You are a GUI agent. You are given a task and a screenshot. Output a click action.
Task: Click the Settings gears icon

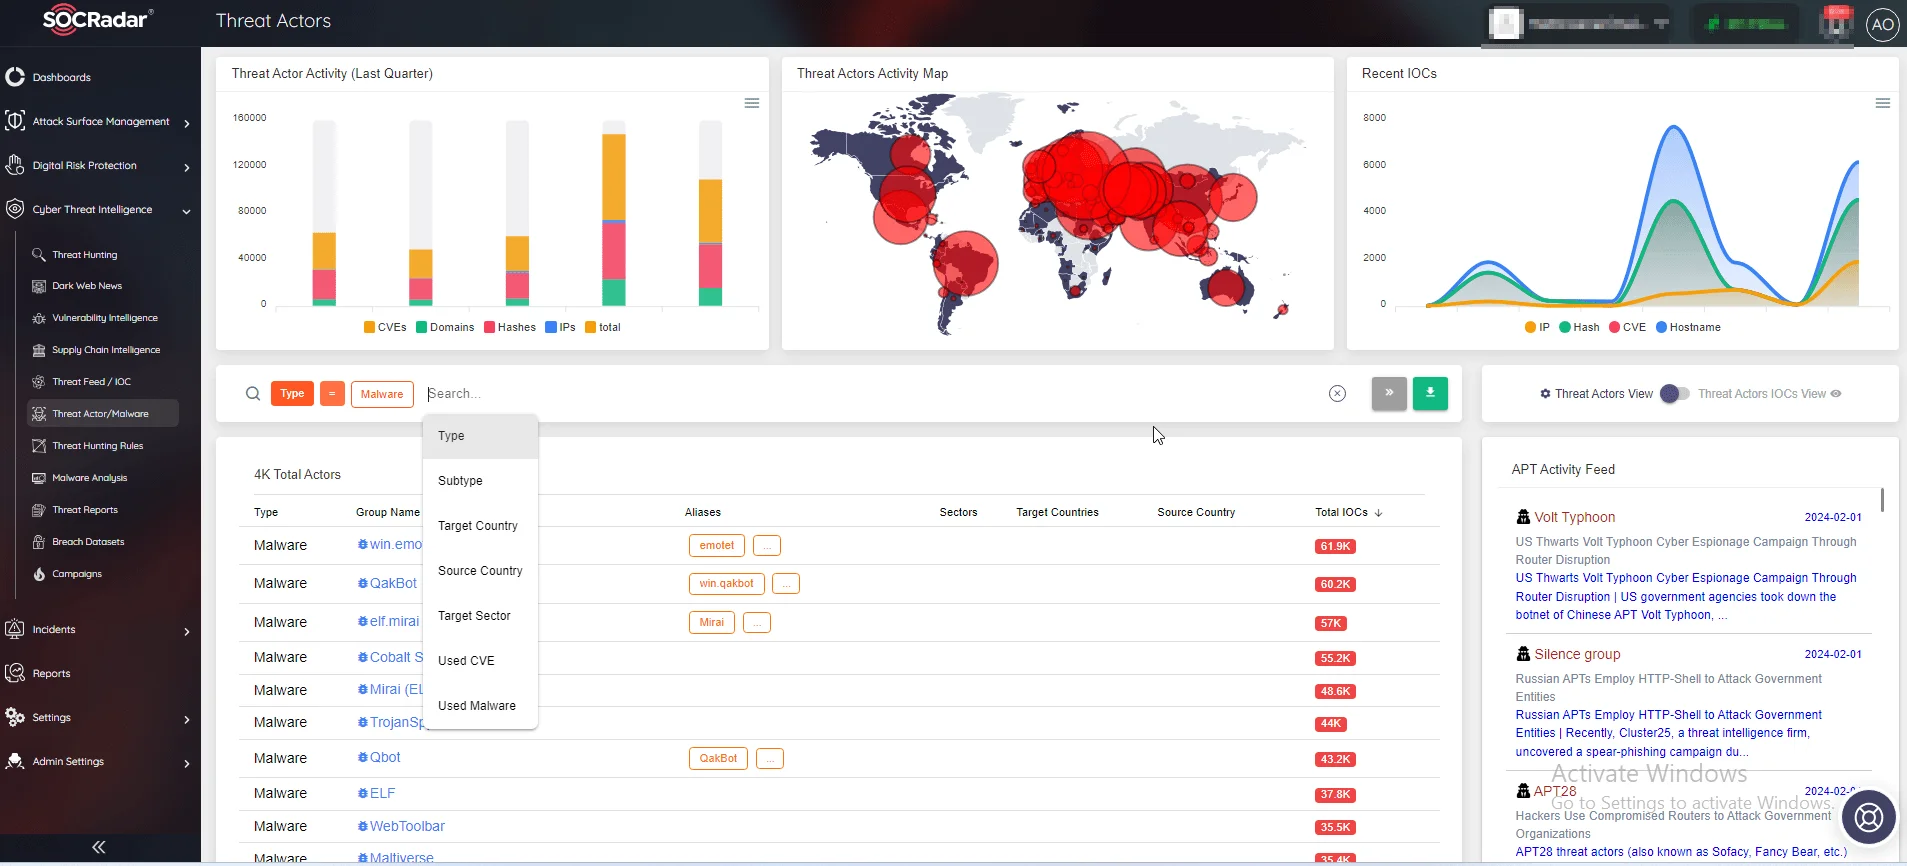click(x=15, y=717)
